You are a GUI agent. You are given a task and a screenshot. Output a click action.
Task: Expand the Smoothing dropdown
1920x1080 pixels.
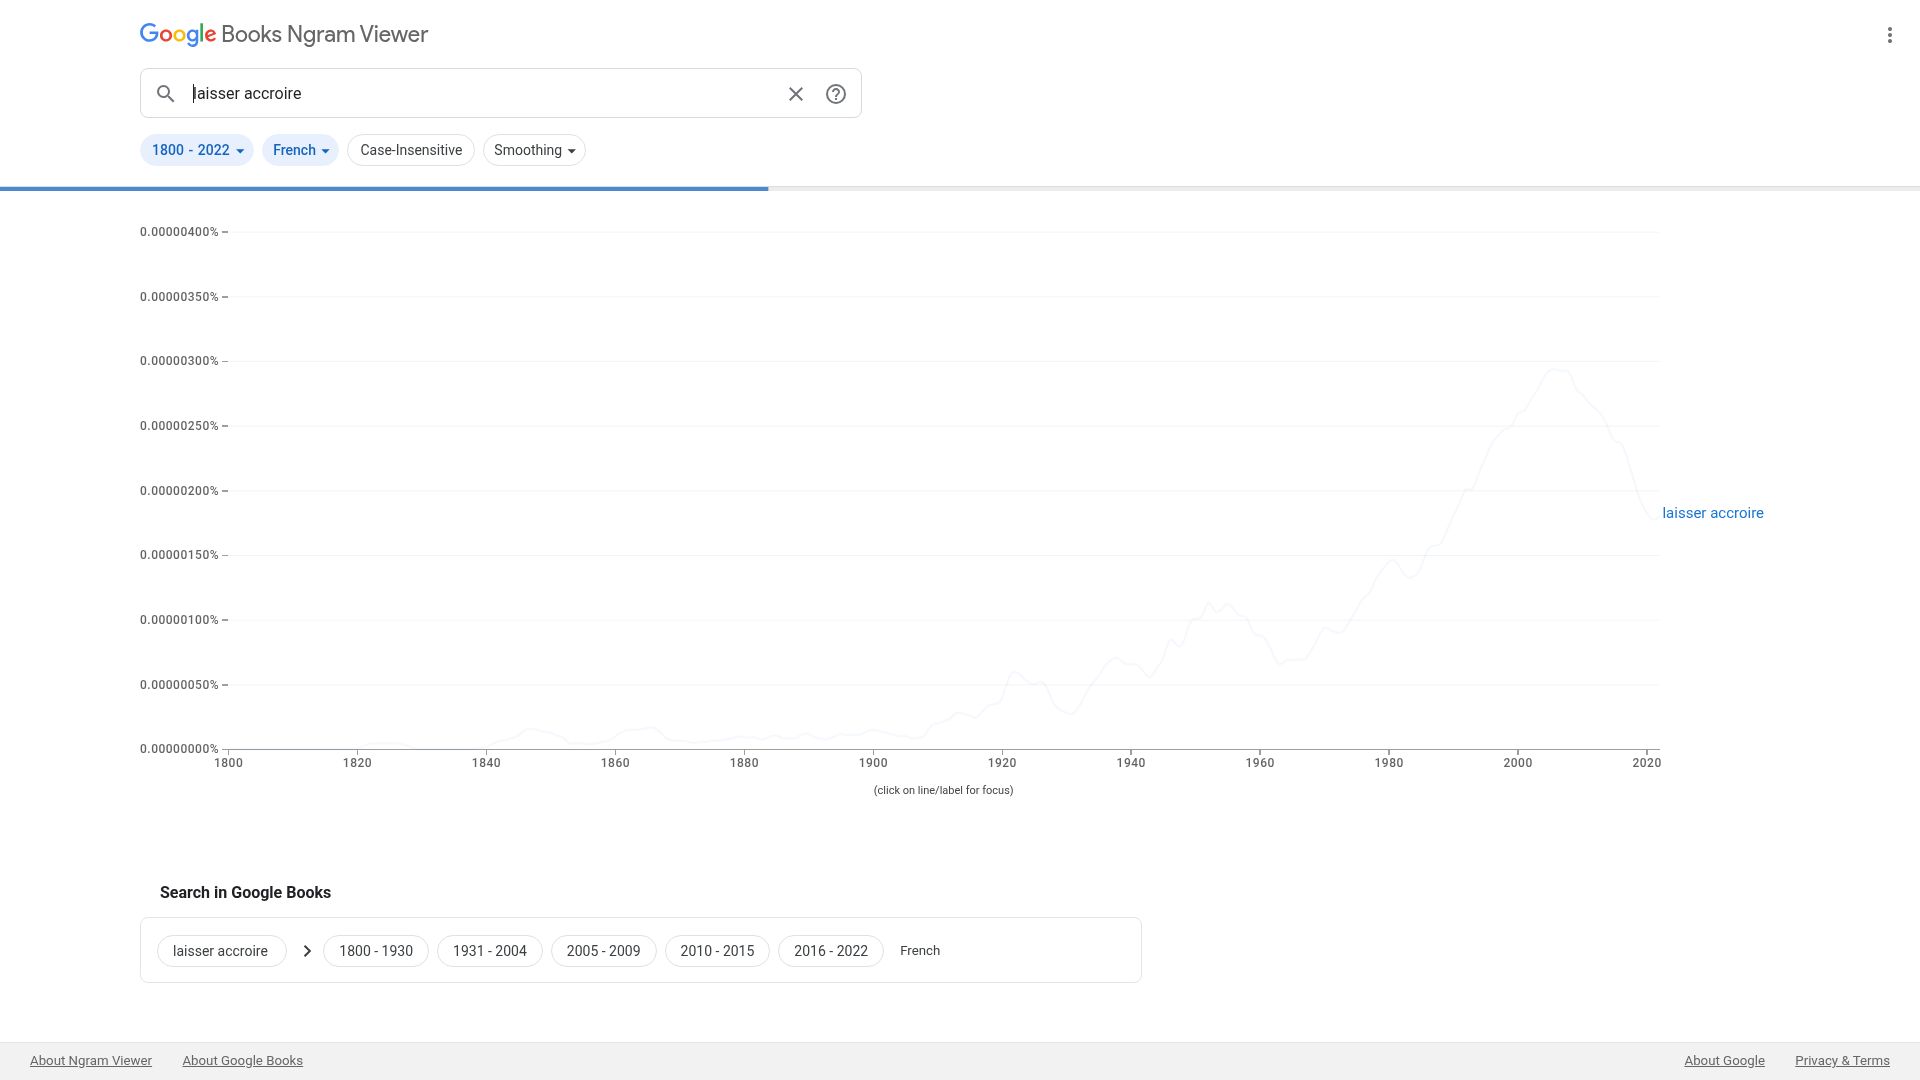[534, 150]
